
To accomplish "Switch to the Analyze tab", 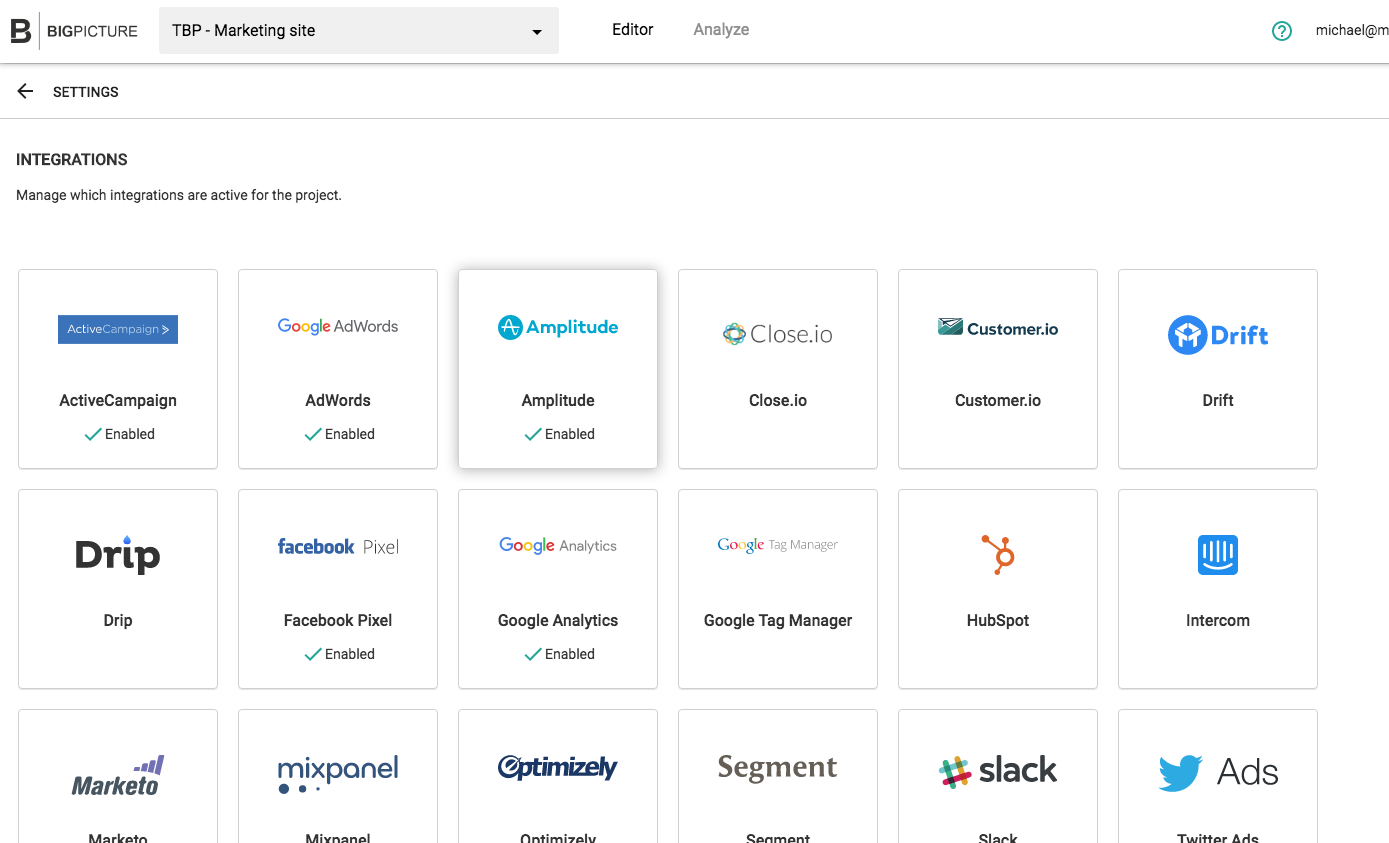I will pos(721,30).
